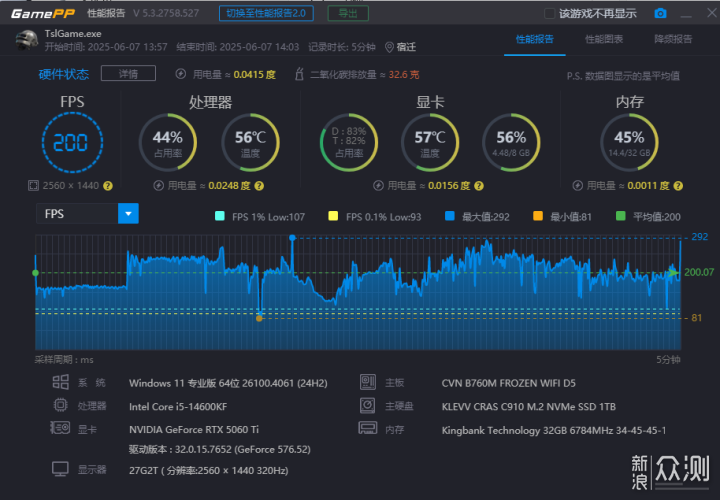
Task: Enable 该游戏不再显示 checkbox
Action: [x=549, y=13]
